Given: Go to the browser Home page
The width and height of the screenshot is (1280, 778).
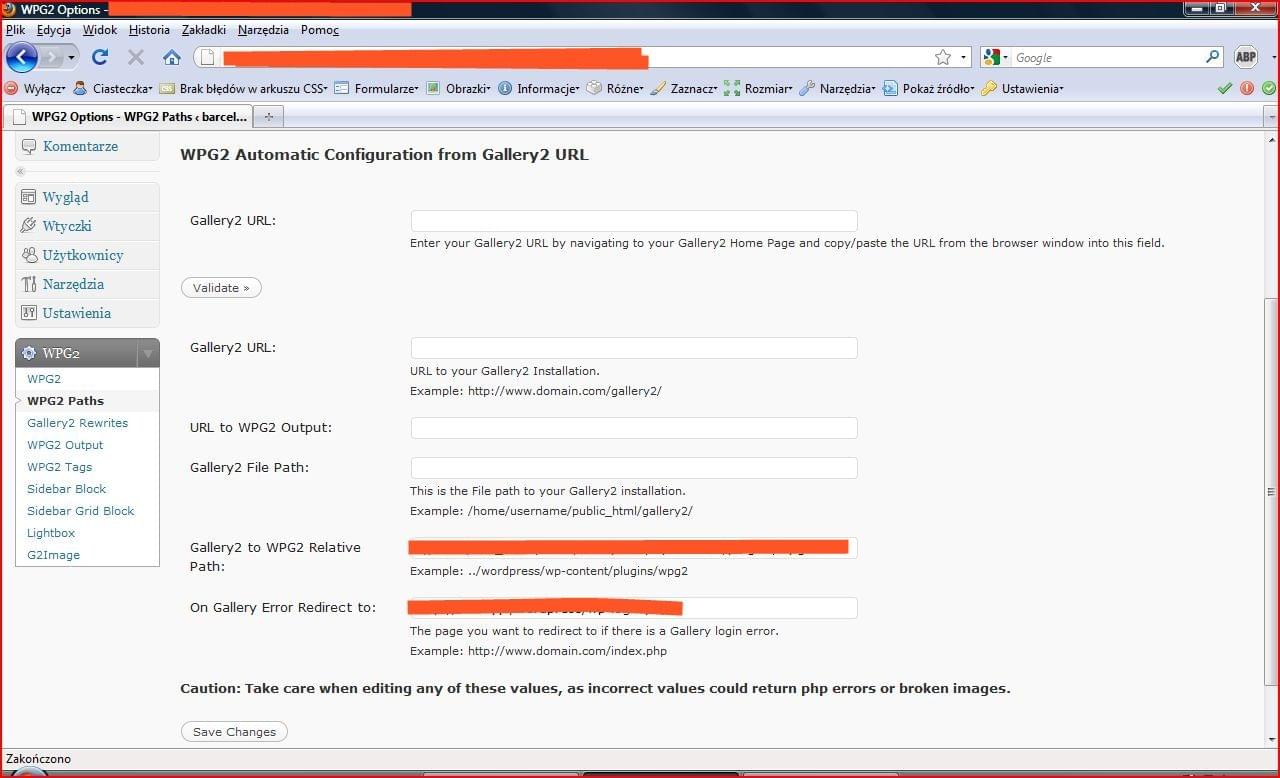Looking at the screenshot, I should click(172, 57).
